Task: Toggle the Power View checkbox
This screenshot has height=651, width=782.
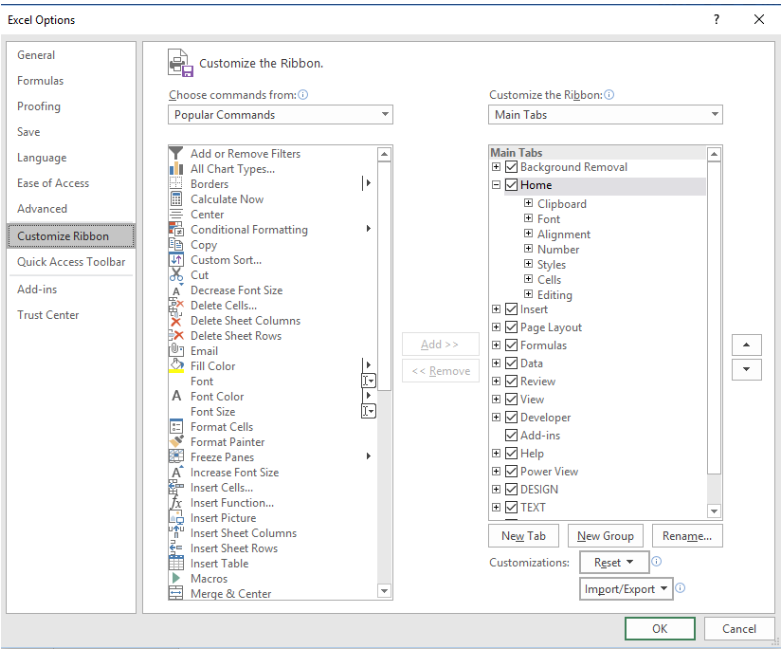Action: (511, 471)
